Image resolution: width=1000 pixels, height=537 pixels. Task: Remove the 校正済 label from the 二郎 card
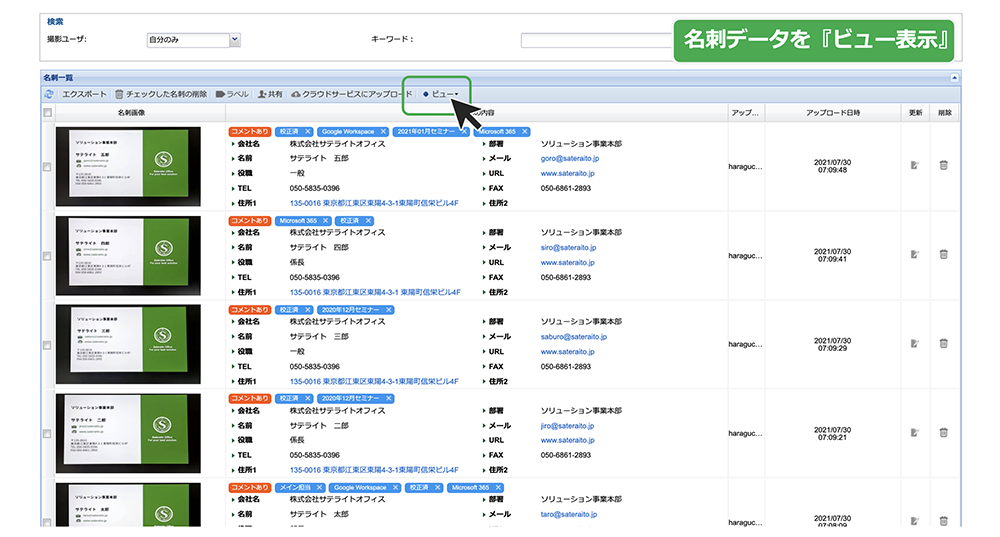click(307, 399)
